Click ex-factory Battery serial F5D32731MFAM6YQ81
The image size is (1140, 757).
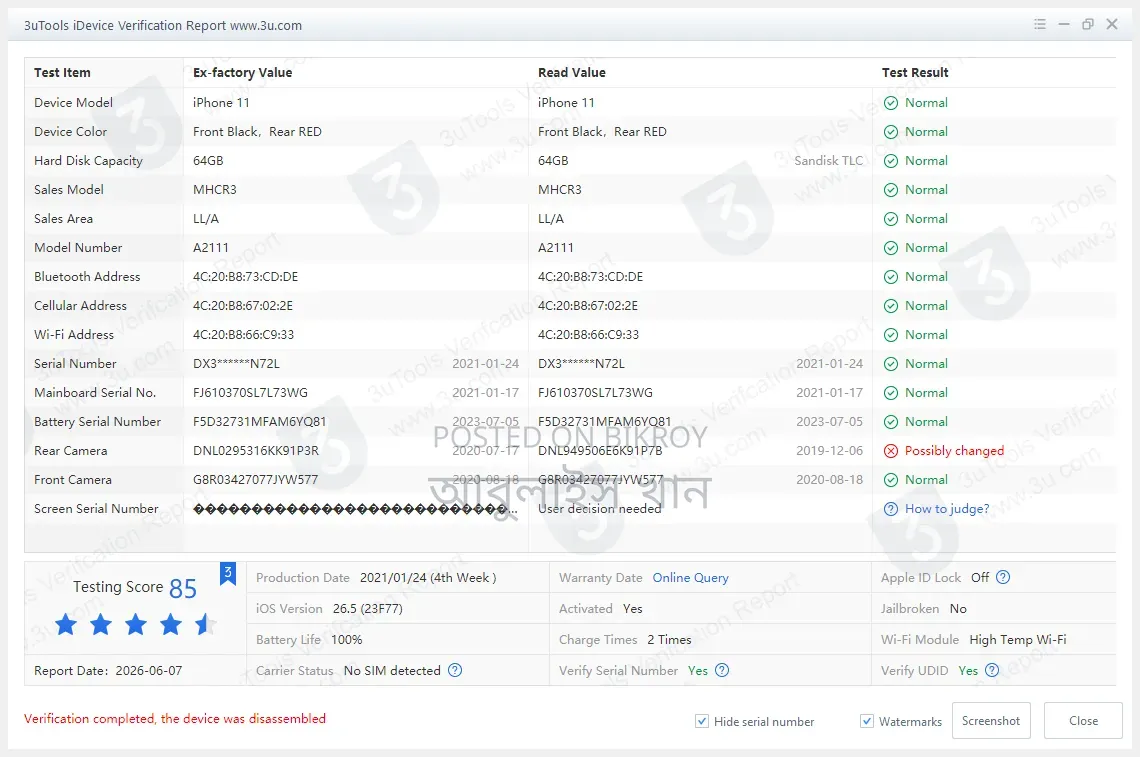(x=260, y=422)
